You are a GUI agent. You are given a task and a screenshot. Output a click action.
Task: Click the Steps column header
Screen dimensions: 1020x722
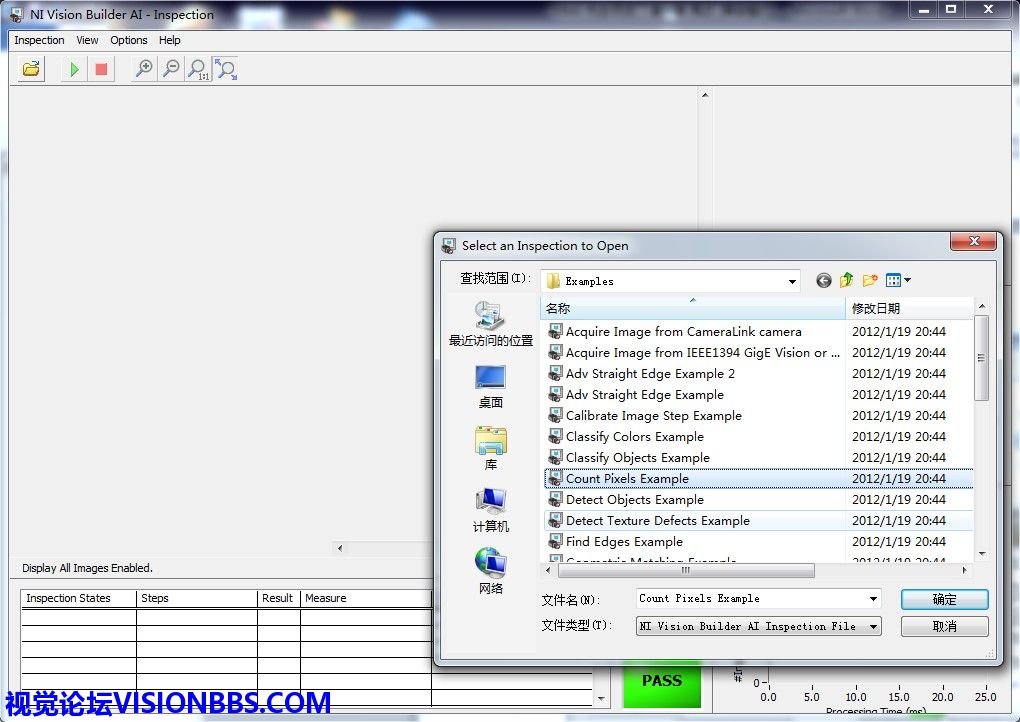(x=196, y=598)
